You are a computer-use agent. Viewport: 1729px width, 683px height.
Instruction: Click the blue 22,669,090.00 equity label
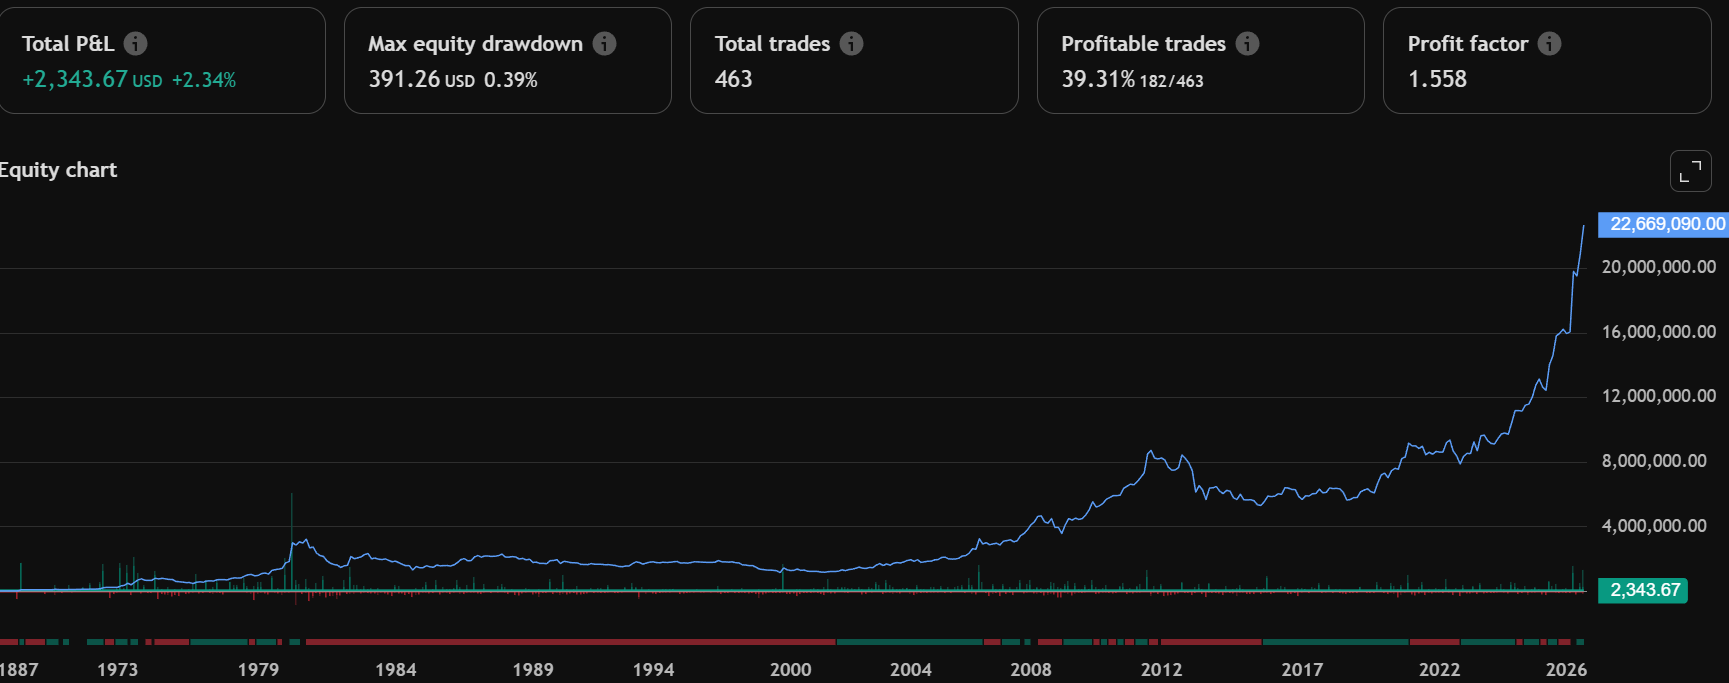[1666, 224]
